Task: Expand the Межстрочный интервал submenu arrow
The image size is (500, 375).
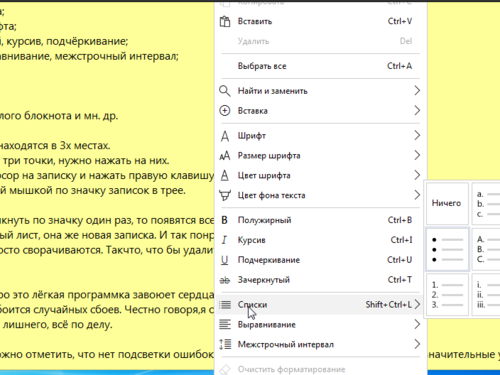Action: [417, 344]
